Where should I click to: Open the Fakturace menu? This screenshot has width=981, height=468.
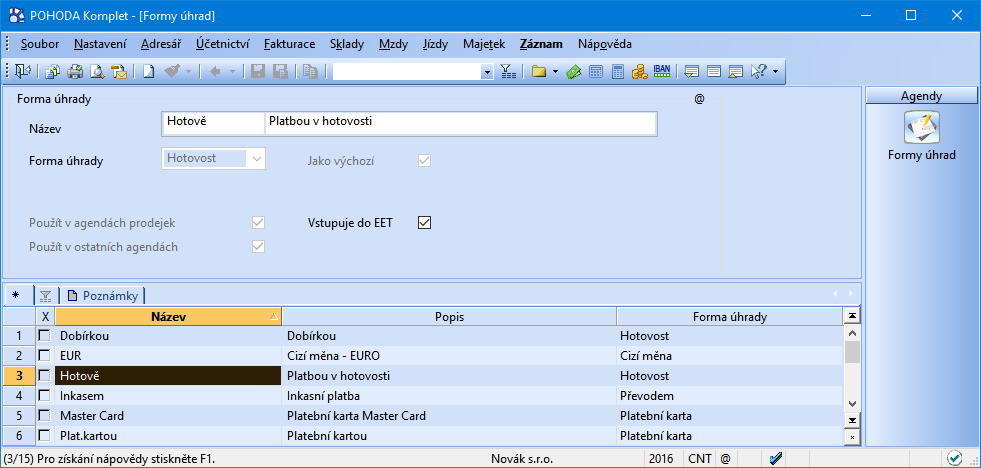[289, 44]
